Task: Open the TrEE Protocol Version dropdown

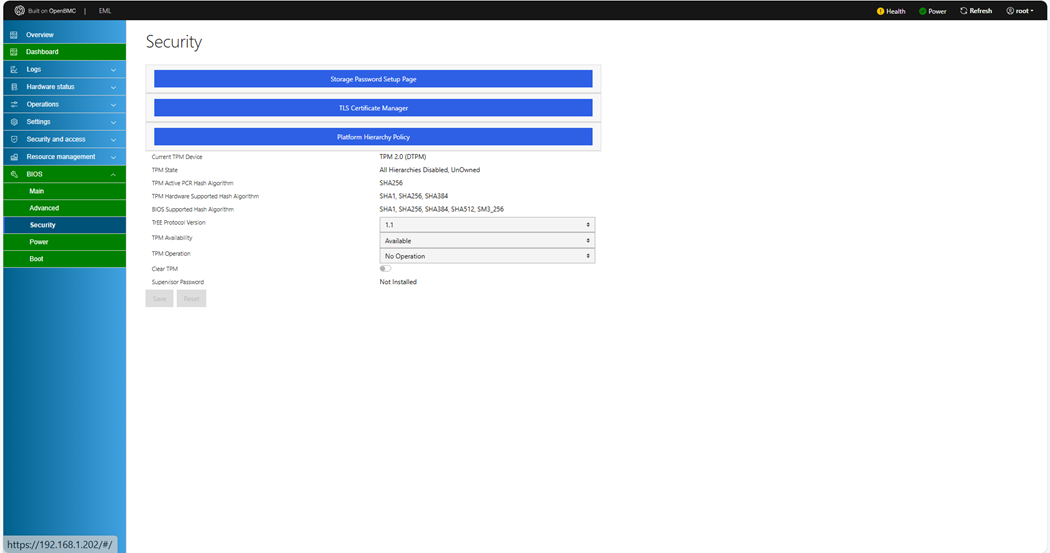Action: point(487,225)
